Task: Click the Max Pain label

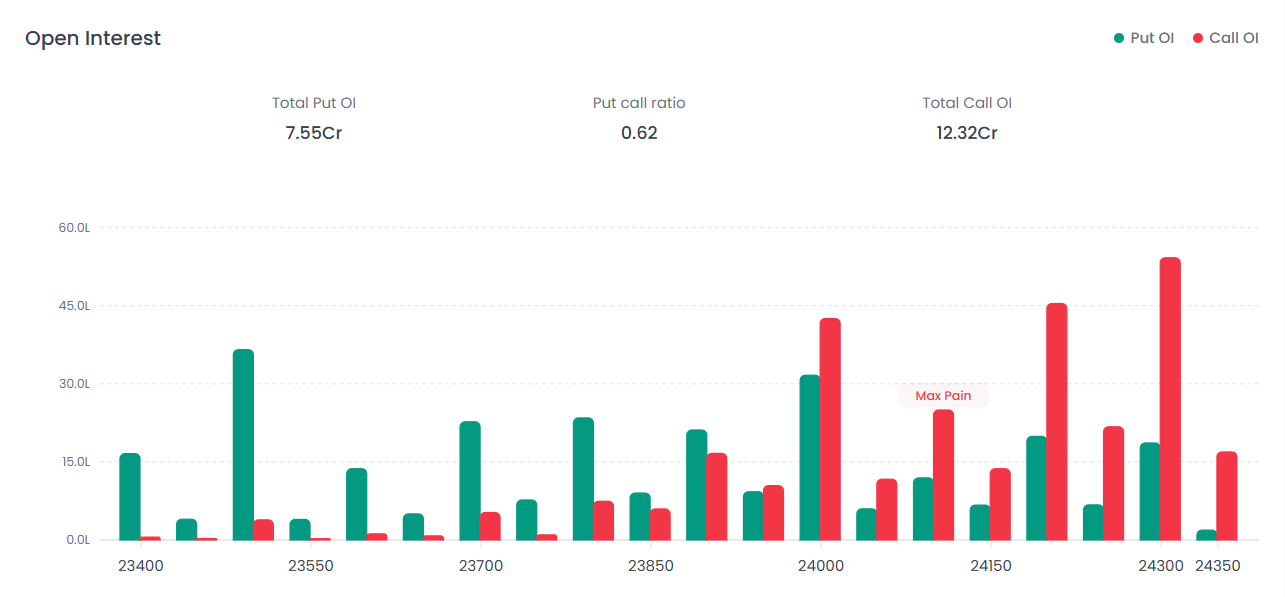Action: (x=943, y=396)
